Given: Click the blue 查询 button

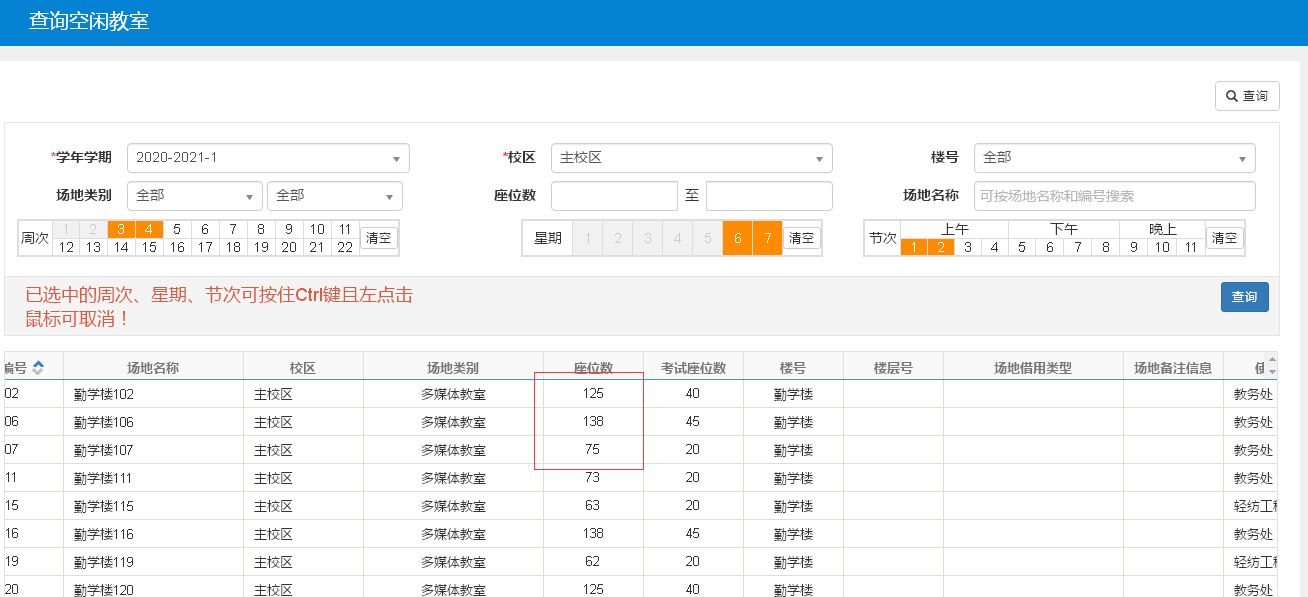Looking at the screenshot, I should click(x=1244, y=297).
